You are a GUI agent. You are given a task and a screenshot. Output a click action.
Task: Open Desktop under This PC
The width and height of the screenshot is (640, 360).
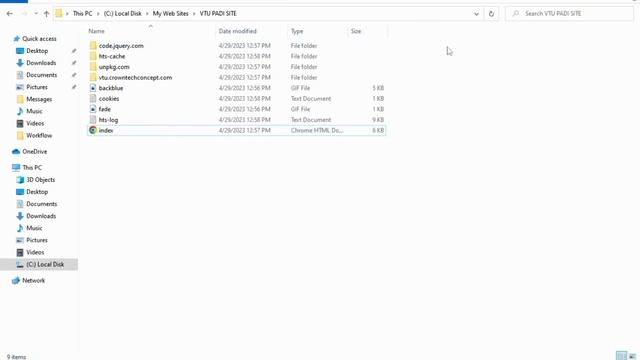[x=37, y=192]
